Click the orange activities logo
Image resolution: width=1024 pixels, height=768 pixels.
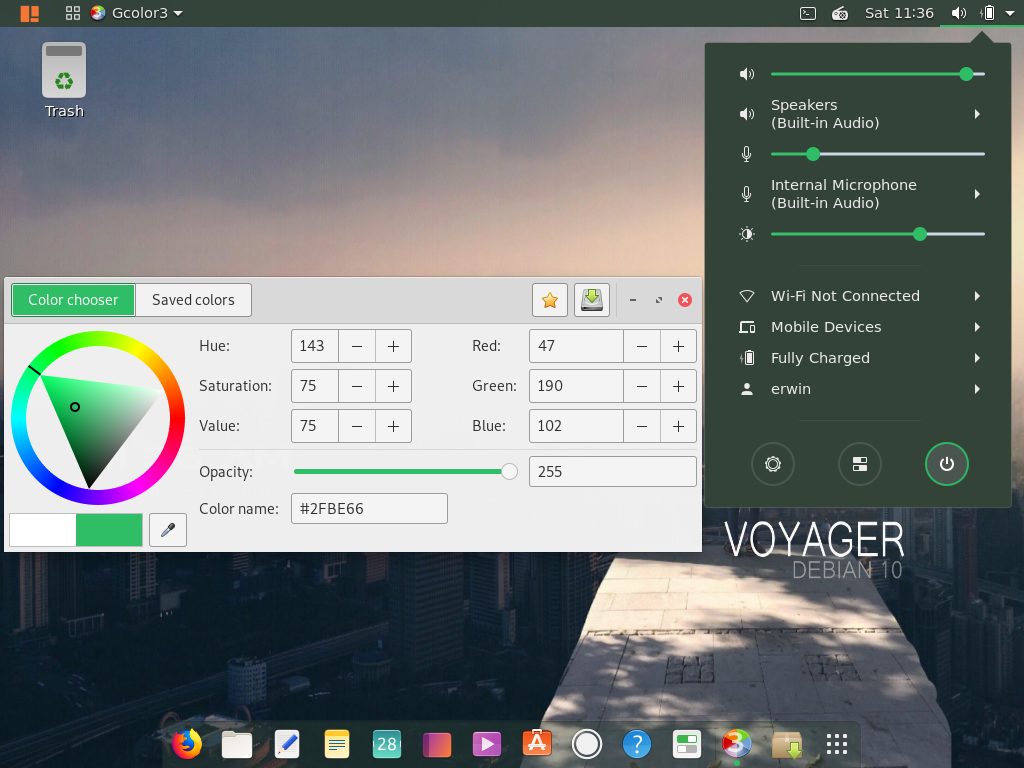(x=29, y=13)
